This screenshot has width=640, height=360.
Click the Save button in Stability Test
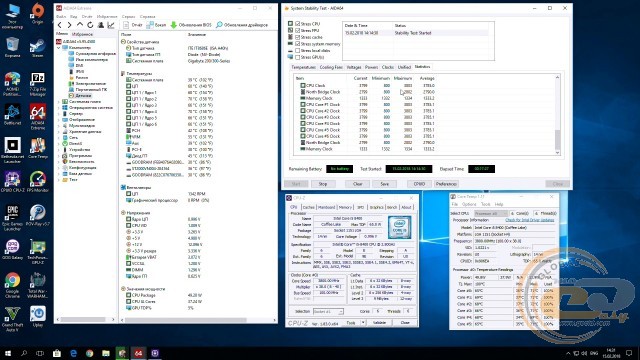pos(384,184)
